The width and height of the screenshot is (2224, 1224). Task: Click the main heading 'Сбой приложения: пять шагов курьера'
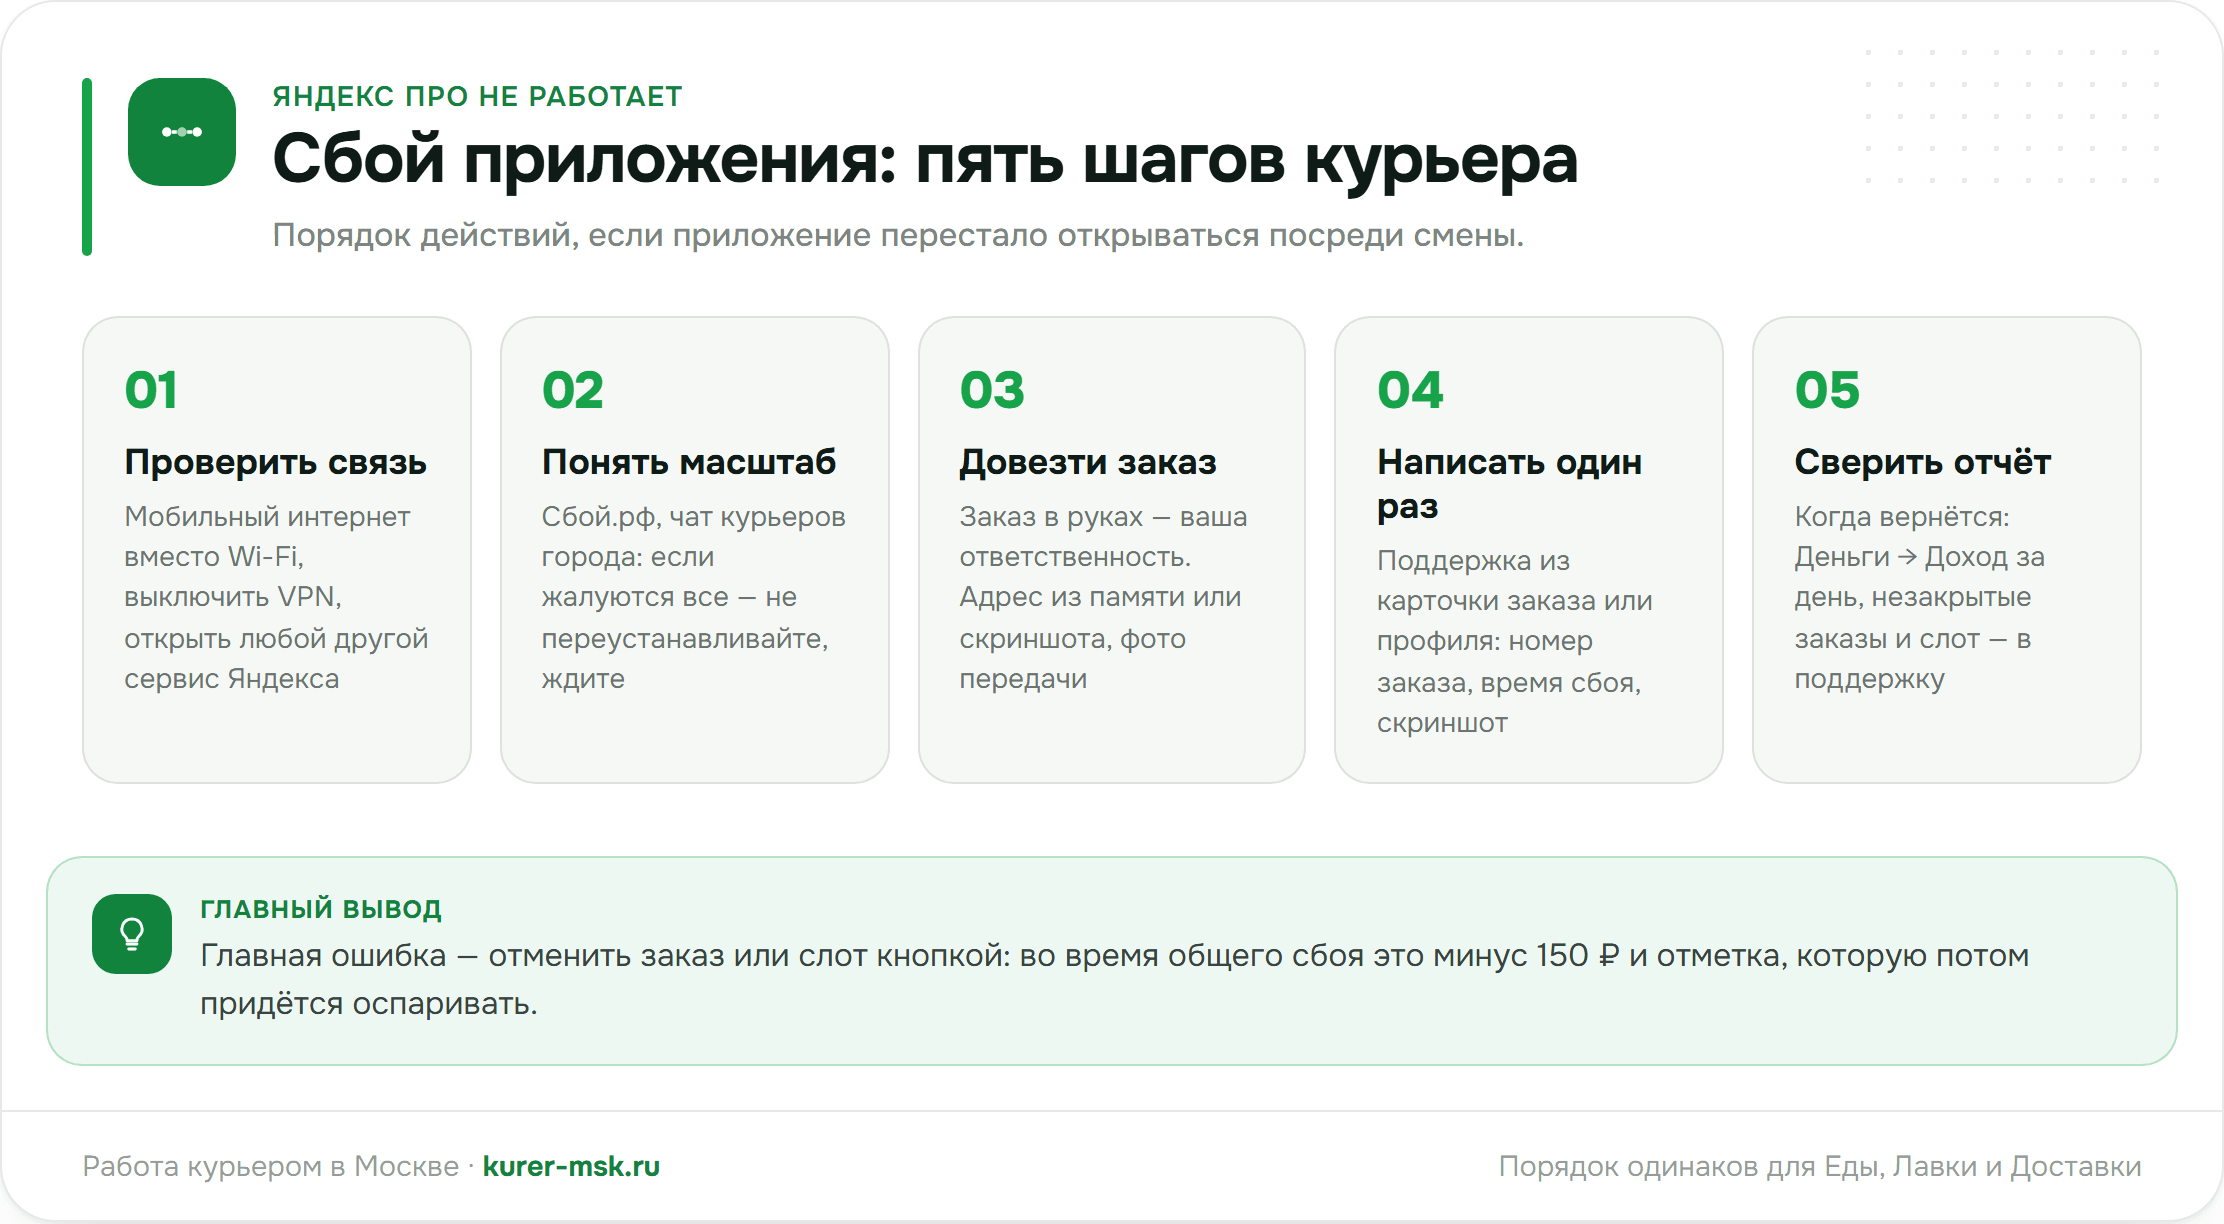pos(925,160)
